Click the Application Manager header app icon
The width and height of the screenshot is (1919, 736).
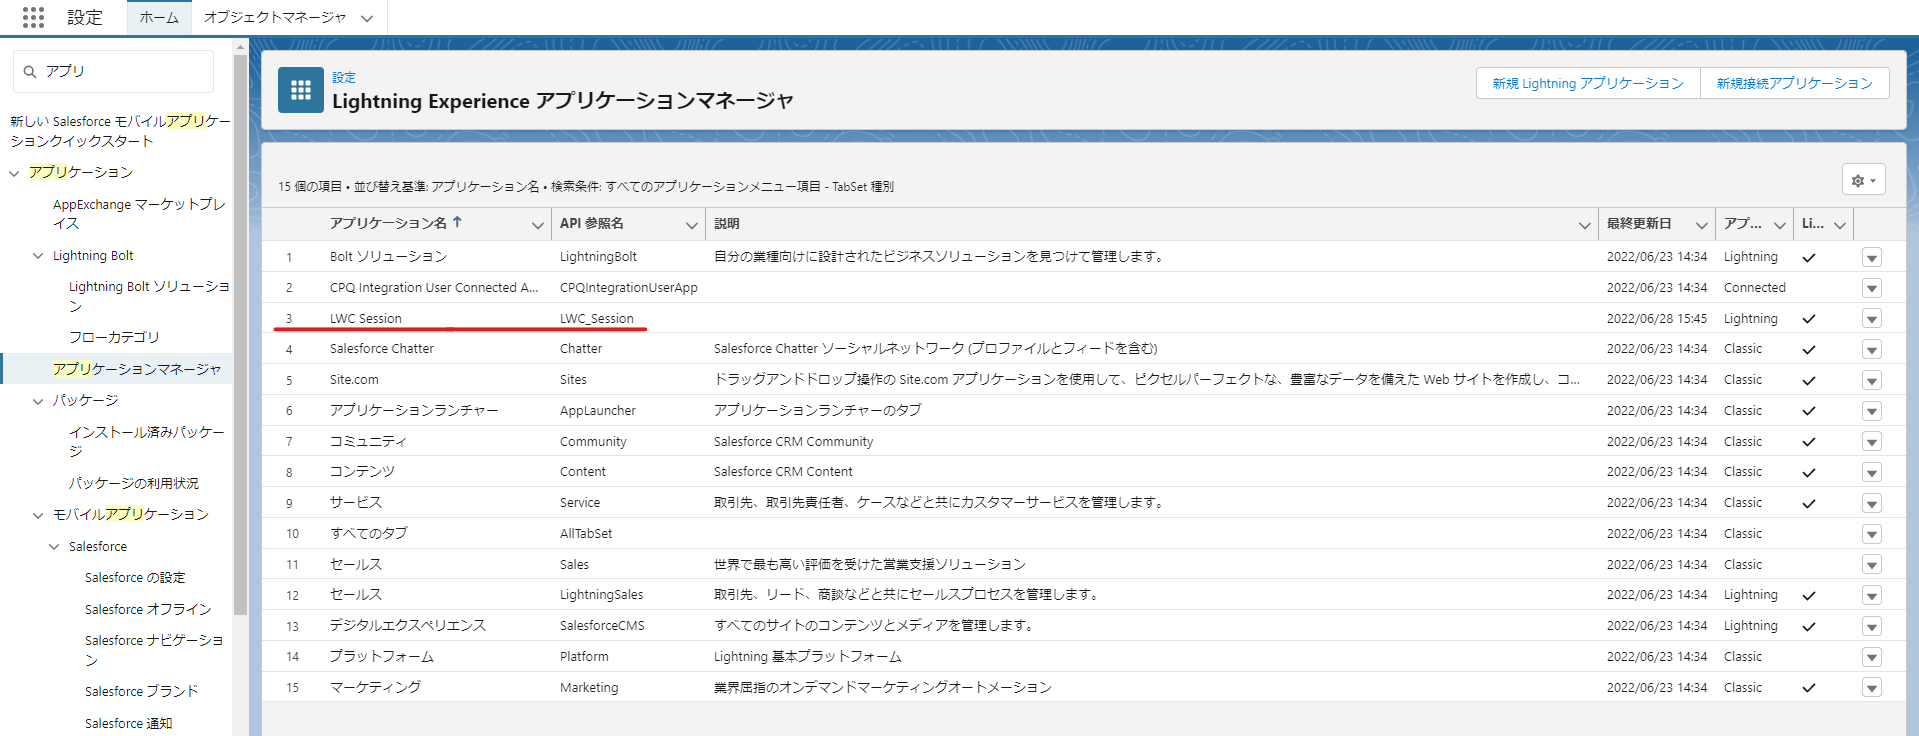pyautogui.click(x=301, y=90)
